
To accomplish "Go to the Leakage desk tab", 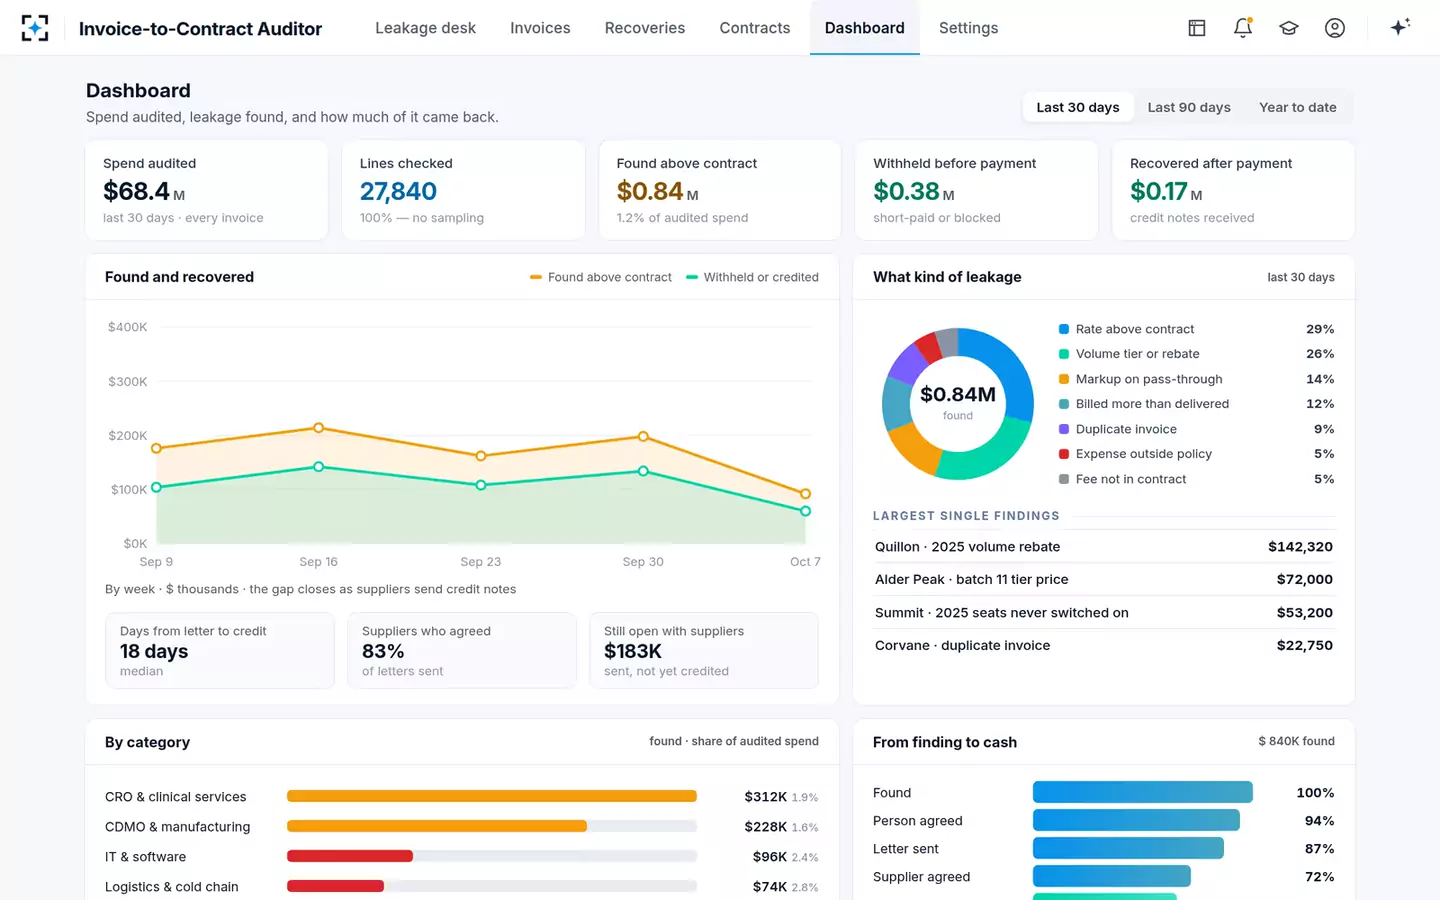I will [425, 28].
